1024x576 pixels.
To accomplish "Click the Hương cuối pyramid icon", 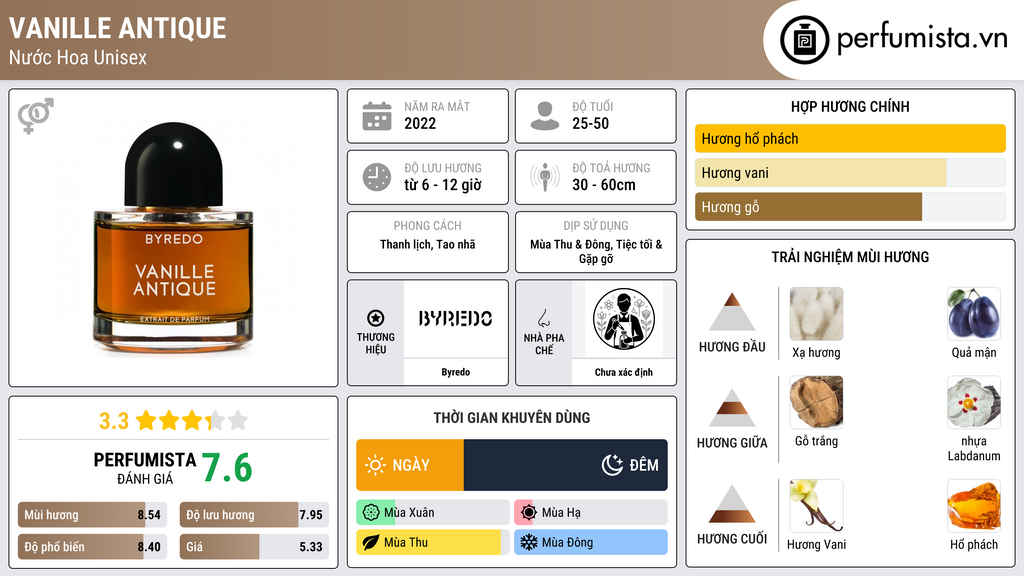I will point(732,504).
